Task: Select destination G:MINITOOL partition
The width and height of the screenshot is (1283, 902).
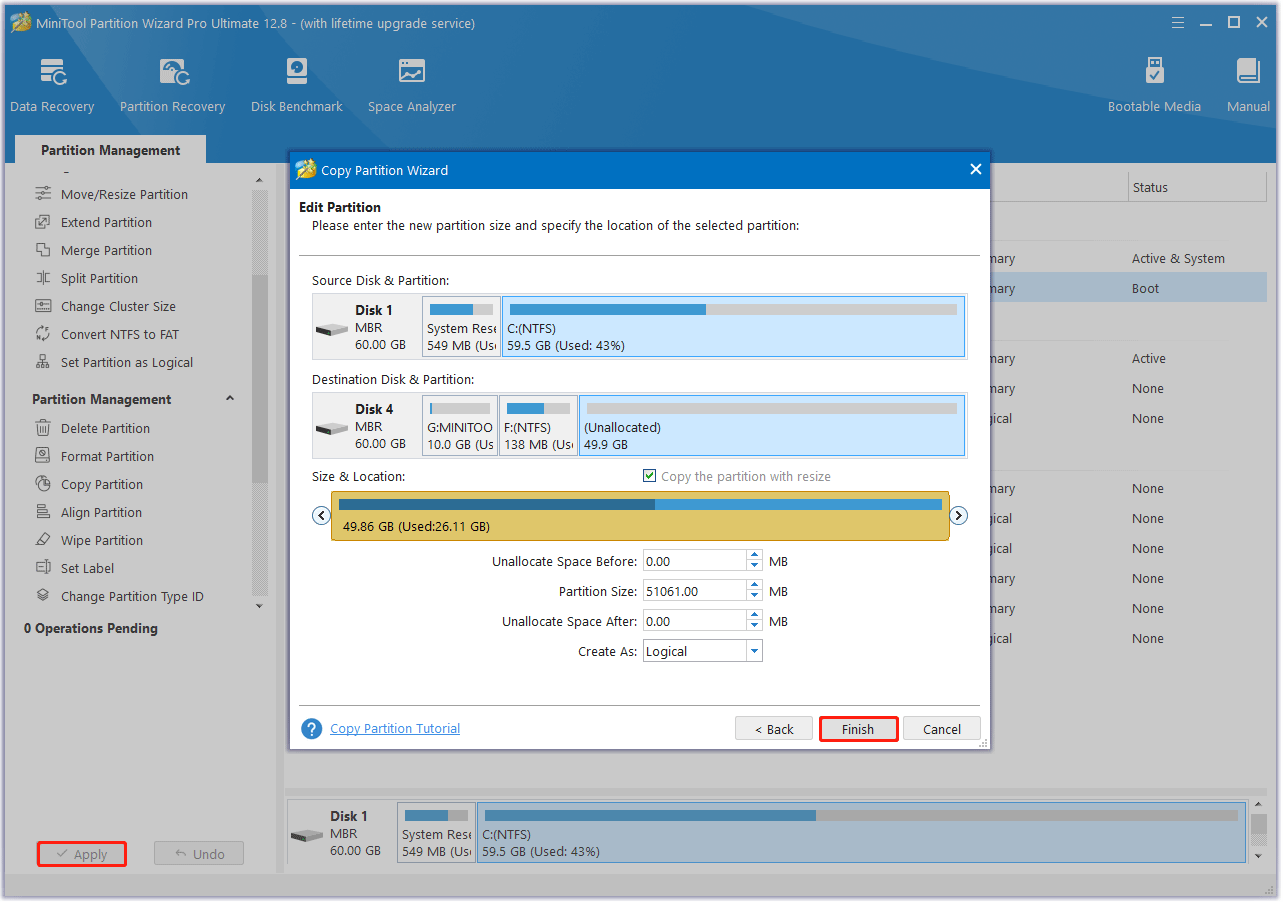Action: tap(461, 425)
